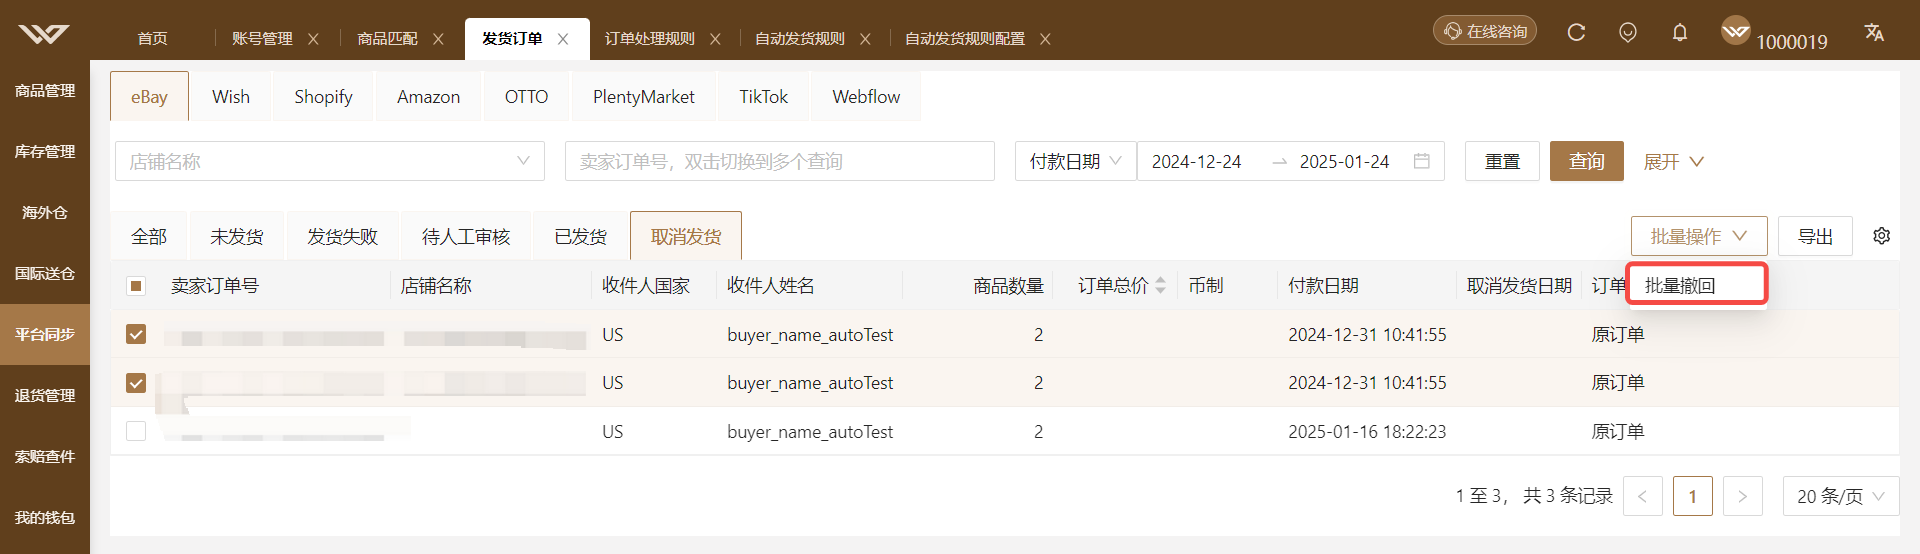Click the start date 2024-12-24 field
This screenshot has width=1920, height=554.
click(1197, 161)
